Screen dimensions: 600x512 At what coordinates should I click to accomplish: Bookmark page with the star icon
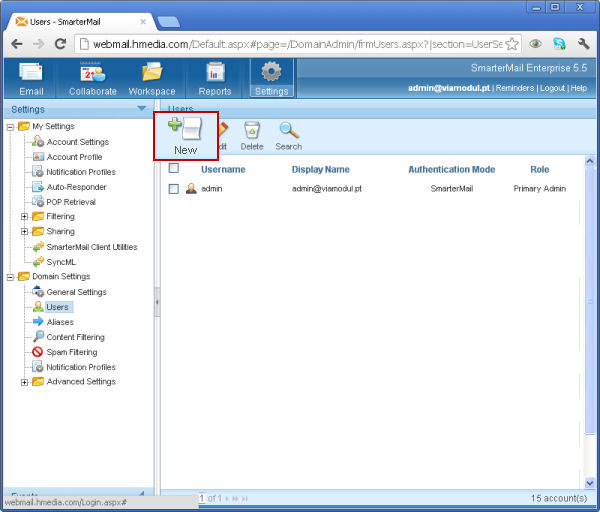pos(512,44)
